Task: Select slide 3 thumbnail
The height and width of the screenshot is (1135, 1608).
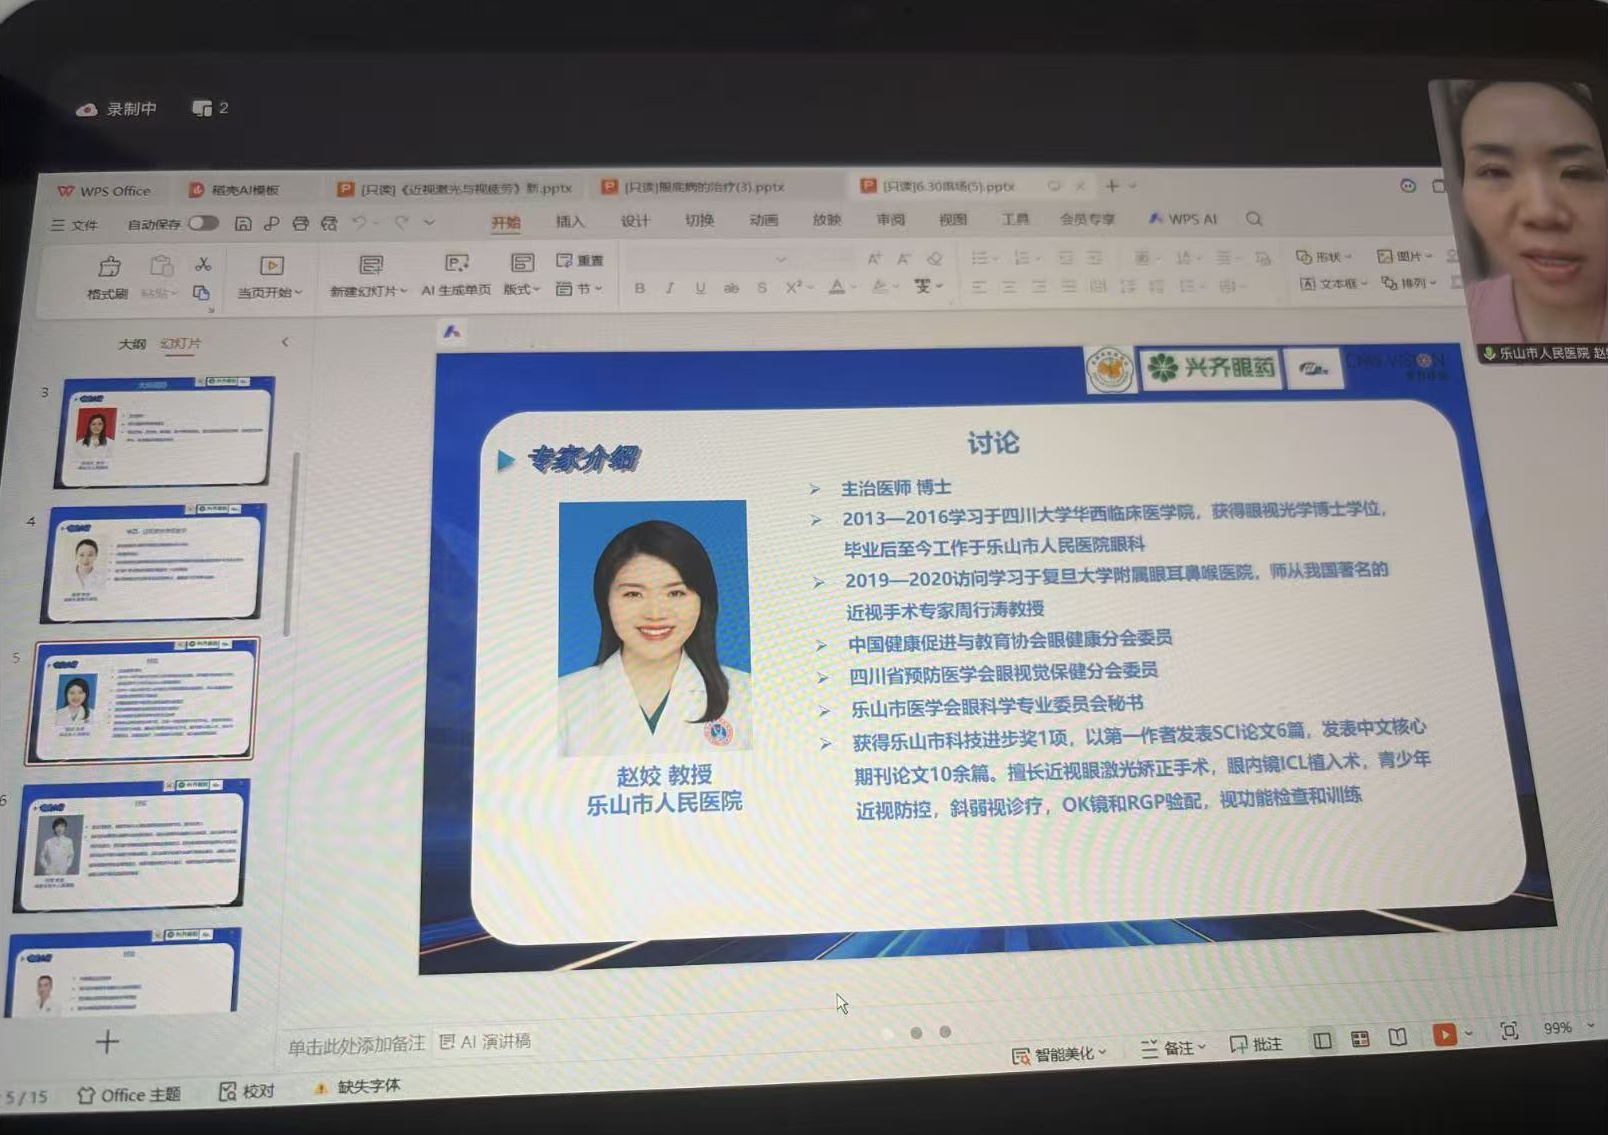Action: [x=164, y=431]
